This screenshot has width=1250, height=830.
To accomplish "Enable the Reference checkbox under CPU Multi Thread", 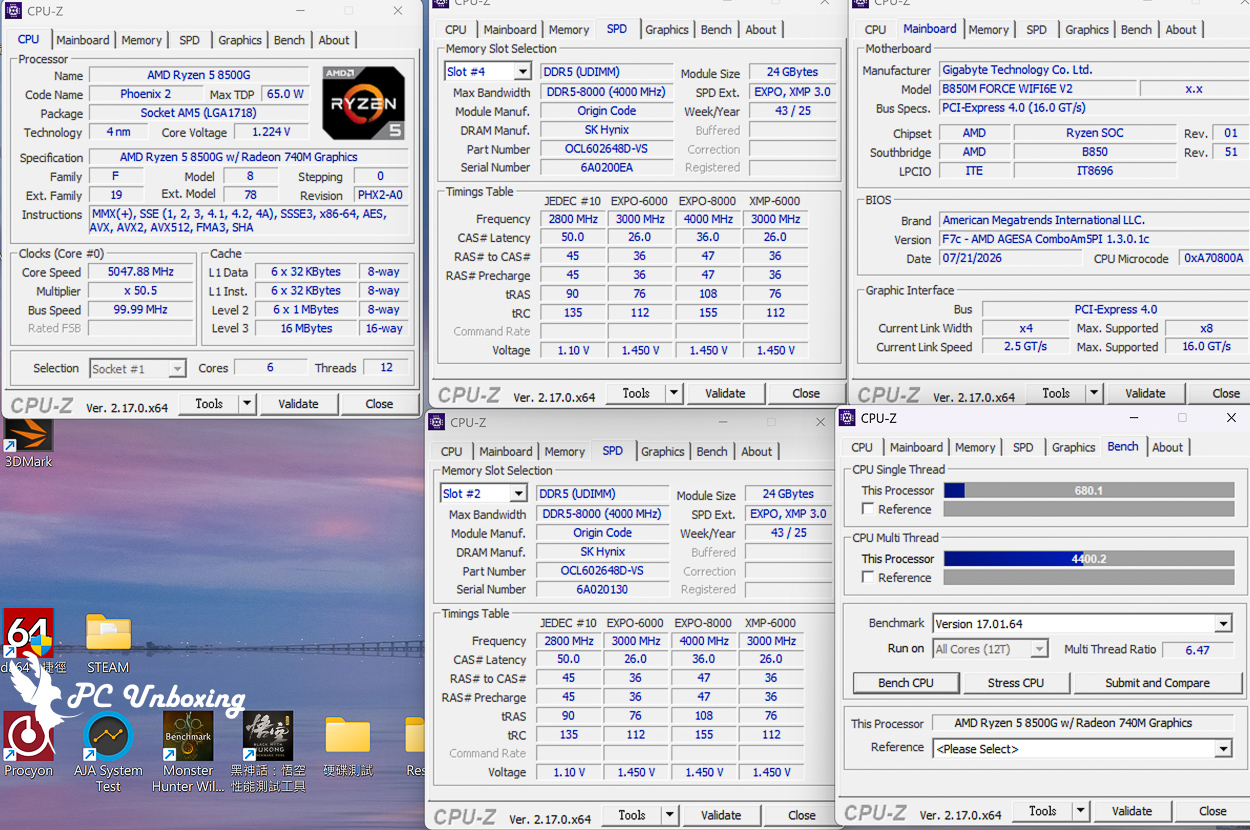I will (x=868, y=577).
